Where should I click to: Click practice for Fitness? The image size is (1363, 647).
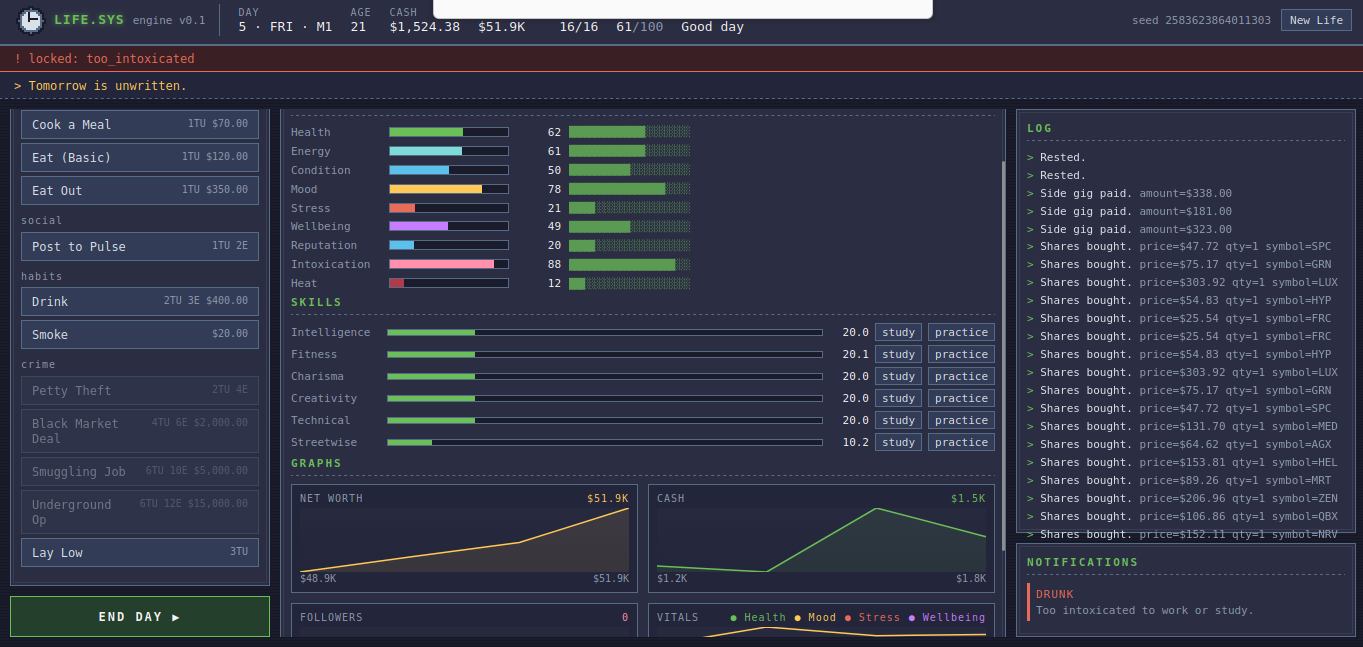(x=961, y=354)
